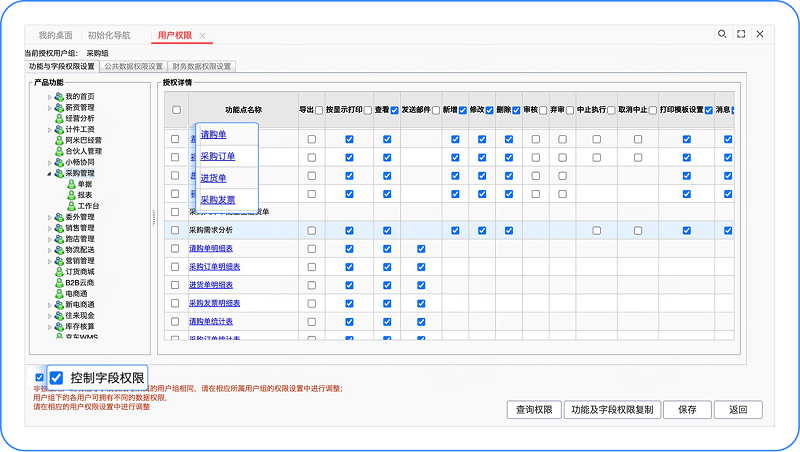
Task: Expand the 小畅协同 tree node arrow
Action: click(49, 163)
